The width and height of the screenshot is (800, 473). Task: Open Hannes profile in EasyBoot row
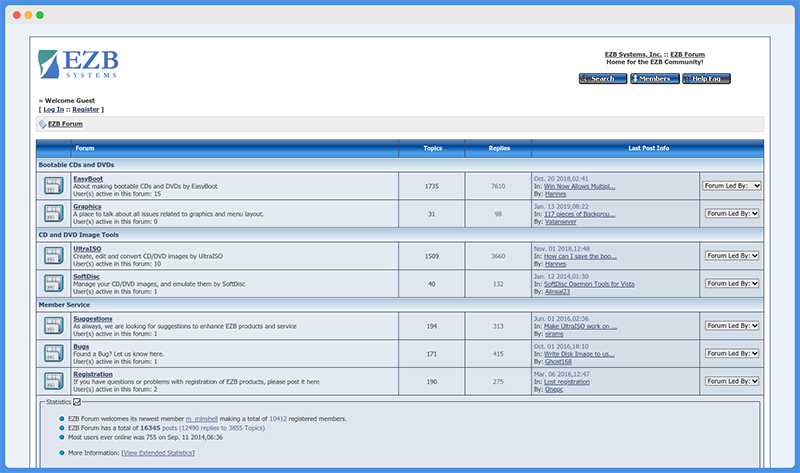pos(555,194)
